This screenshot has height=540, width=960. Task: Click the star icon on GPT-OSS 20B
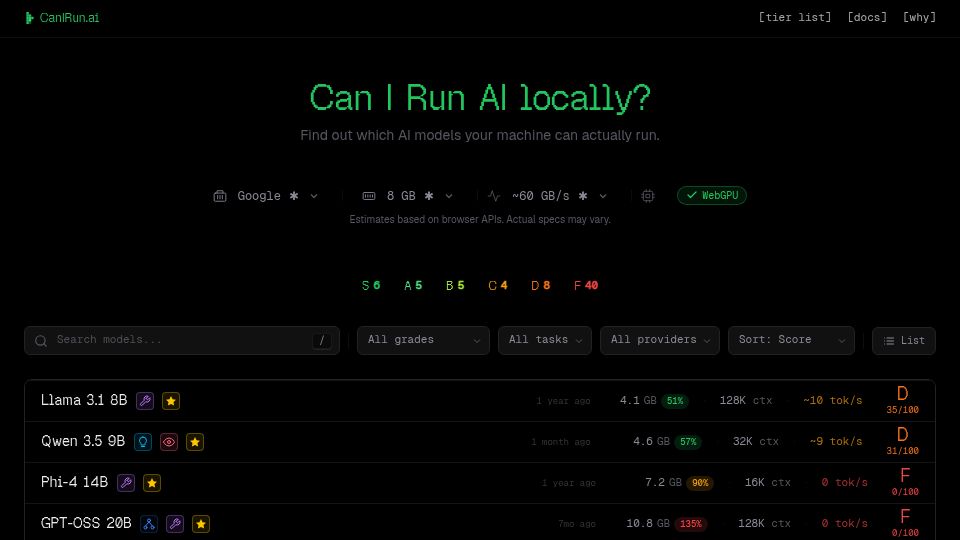[x=201, y=524]
